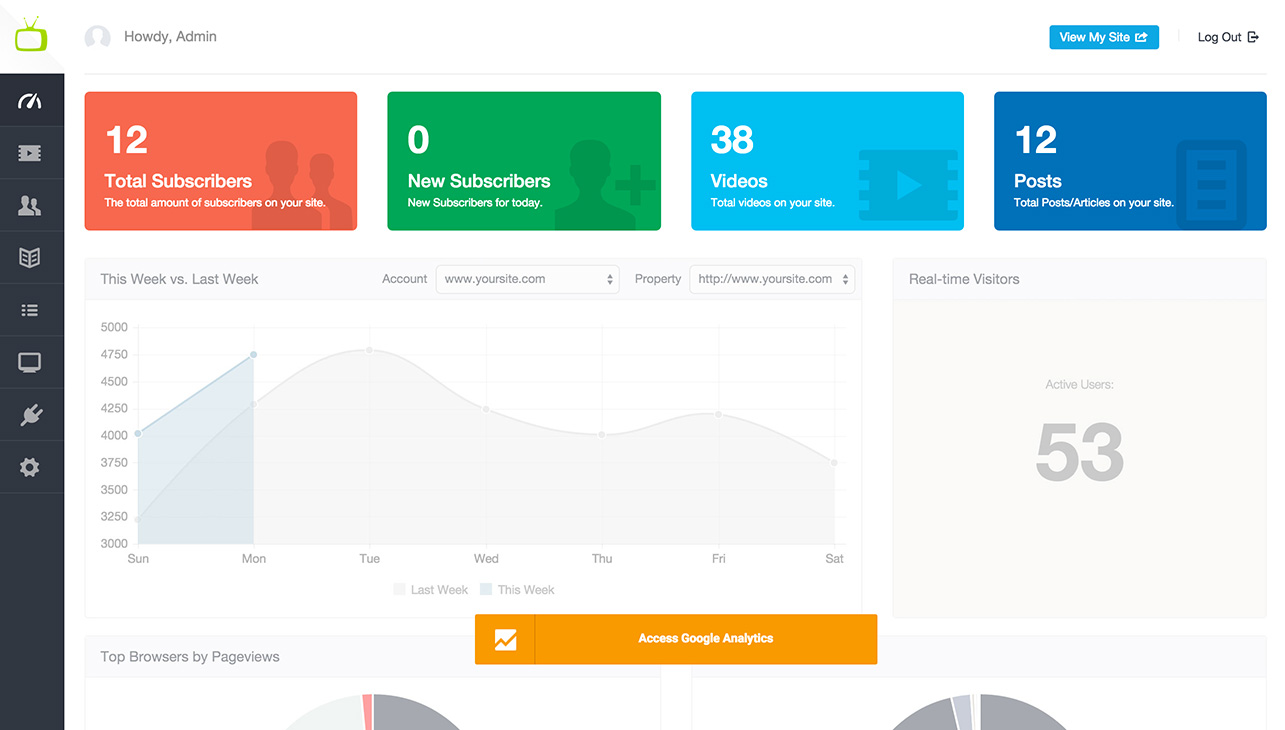Click the '53' active users number
This screenshot has width=1285, height=730.
[x=1080, y=452]
